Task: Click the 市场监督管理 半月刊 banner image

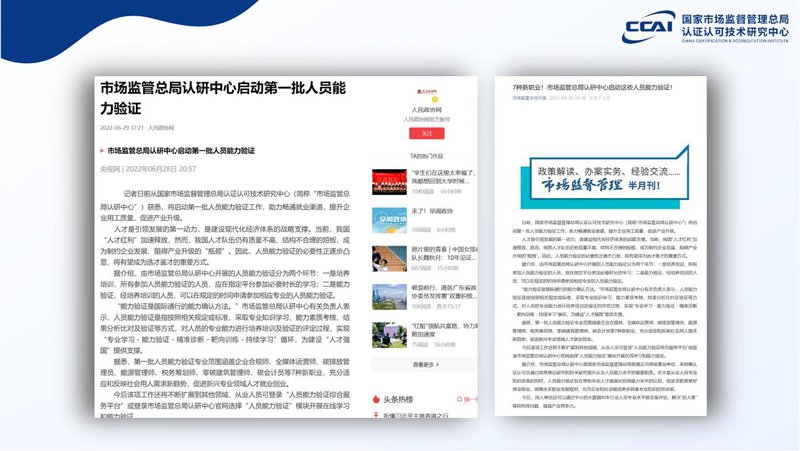Action: click(x=605, y=177)
